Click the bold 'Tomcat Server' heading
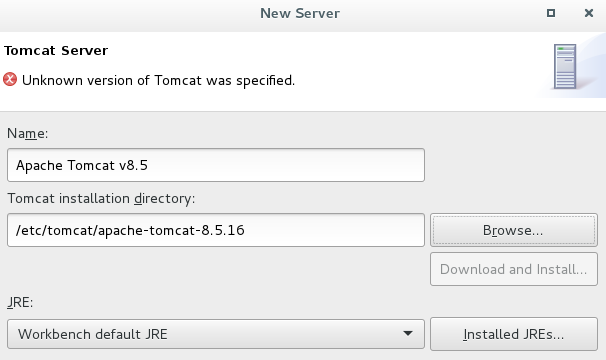The image size is (606, 360). point(56,51)
